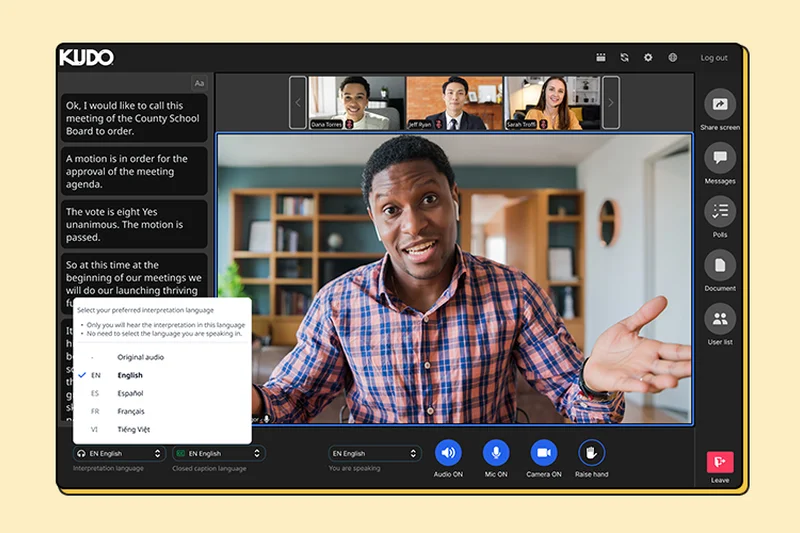Select Sarah Troff's video thumbnail

tap(552, 102)
